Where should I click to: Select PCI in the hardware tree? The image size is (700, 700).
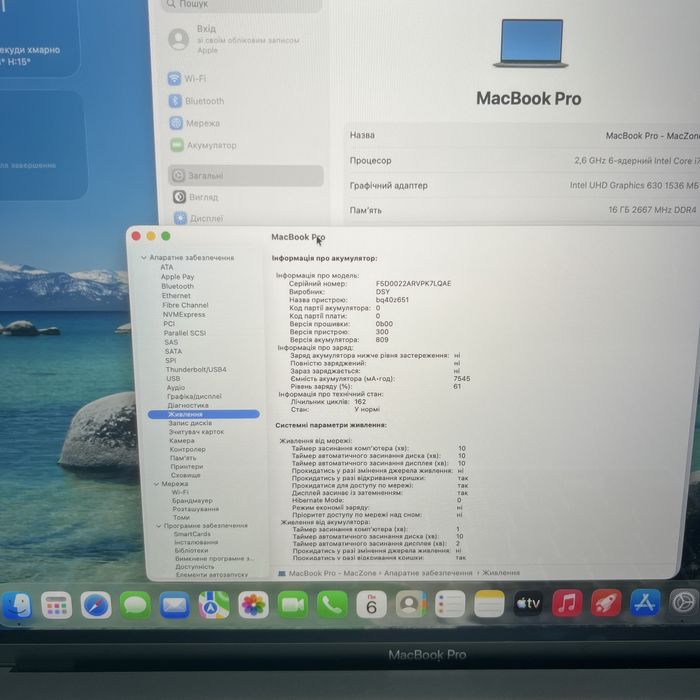click(169, 324)
